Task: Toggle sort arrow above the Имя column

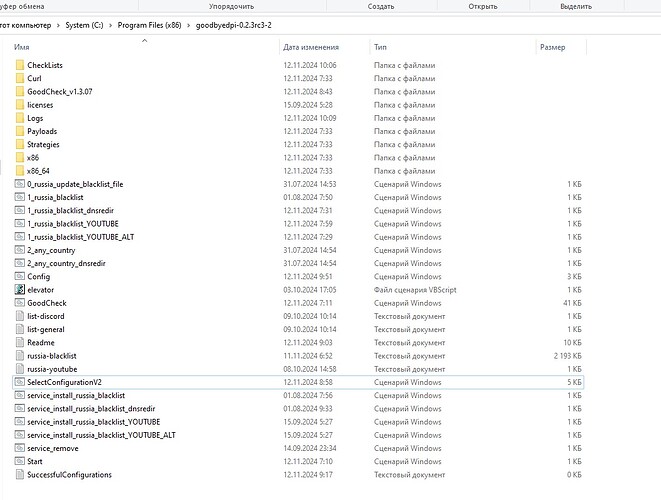Action: pos(145,40)
